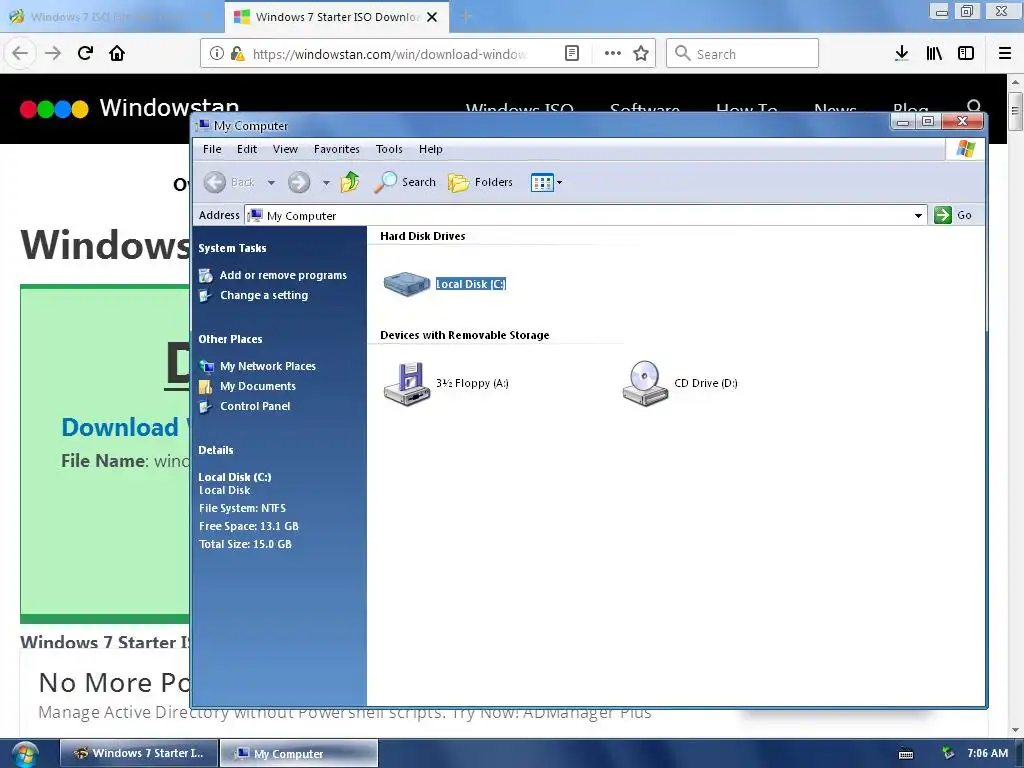Open the Favorites menu

pyautogui.click(x=336, y=149)
